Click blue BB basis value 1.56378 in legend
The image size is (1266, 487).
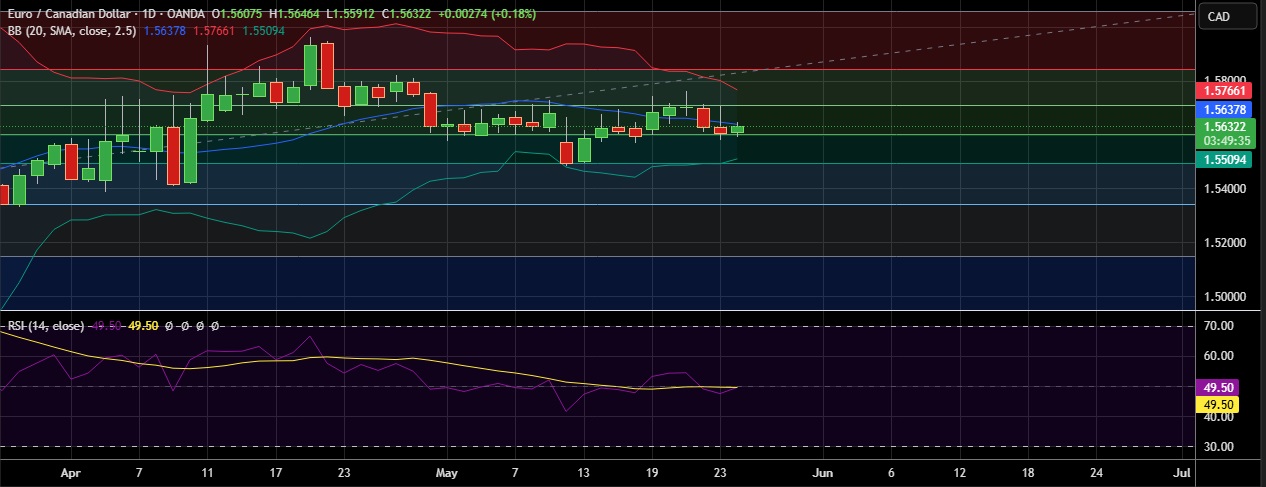(164, 31)
